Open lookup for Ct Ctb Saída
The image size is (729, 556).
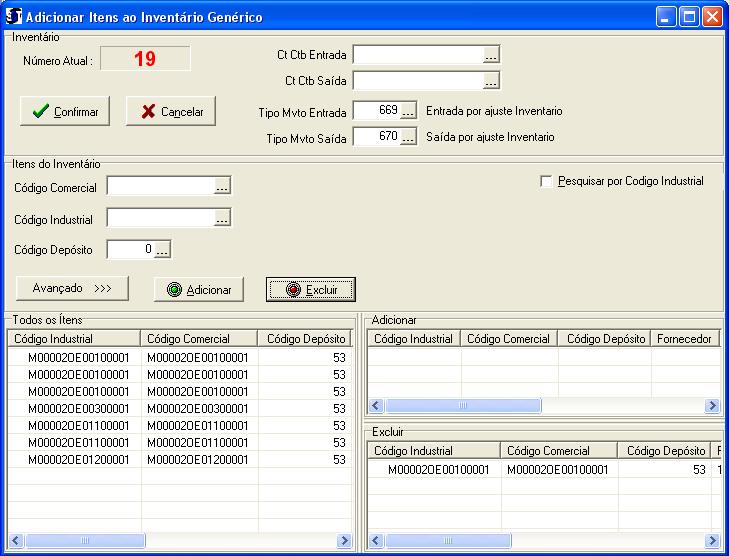(x=490, y=81)
